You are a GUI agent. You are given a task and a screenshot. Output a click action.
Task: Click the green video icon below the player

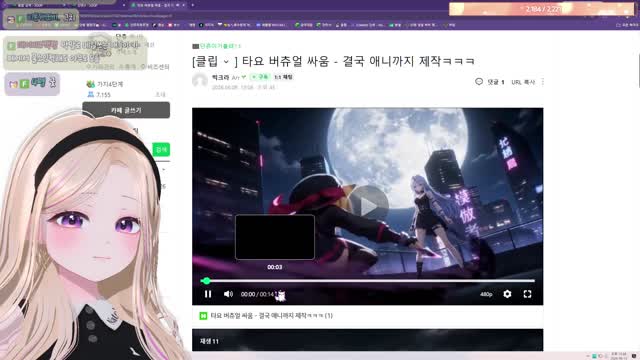click(x=203, y=316)
